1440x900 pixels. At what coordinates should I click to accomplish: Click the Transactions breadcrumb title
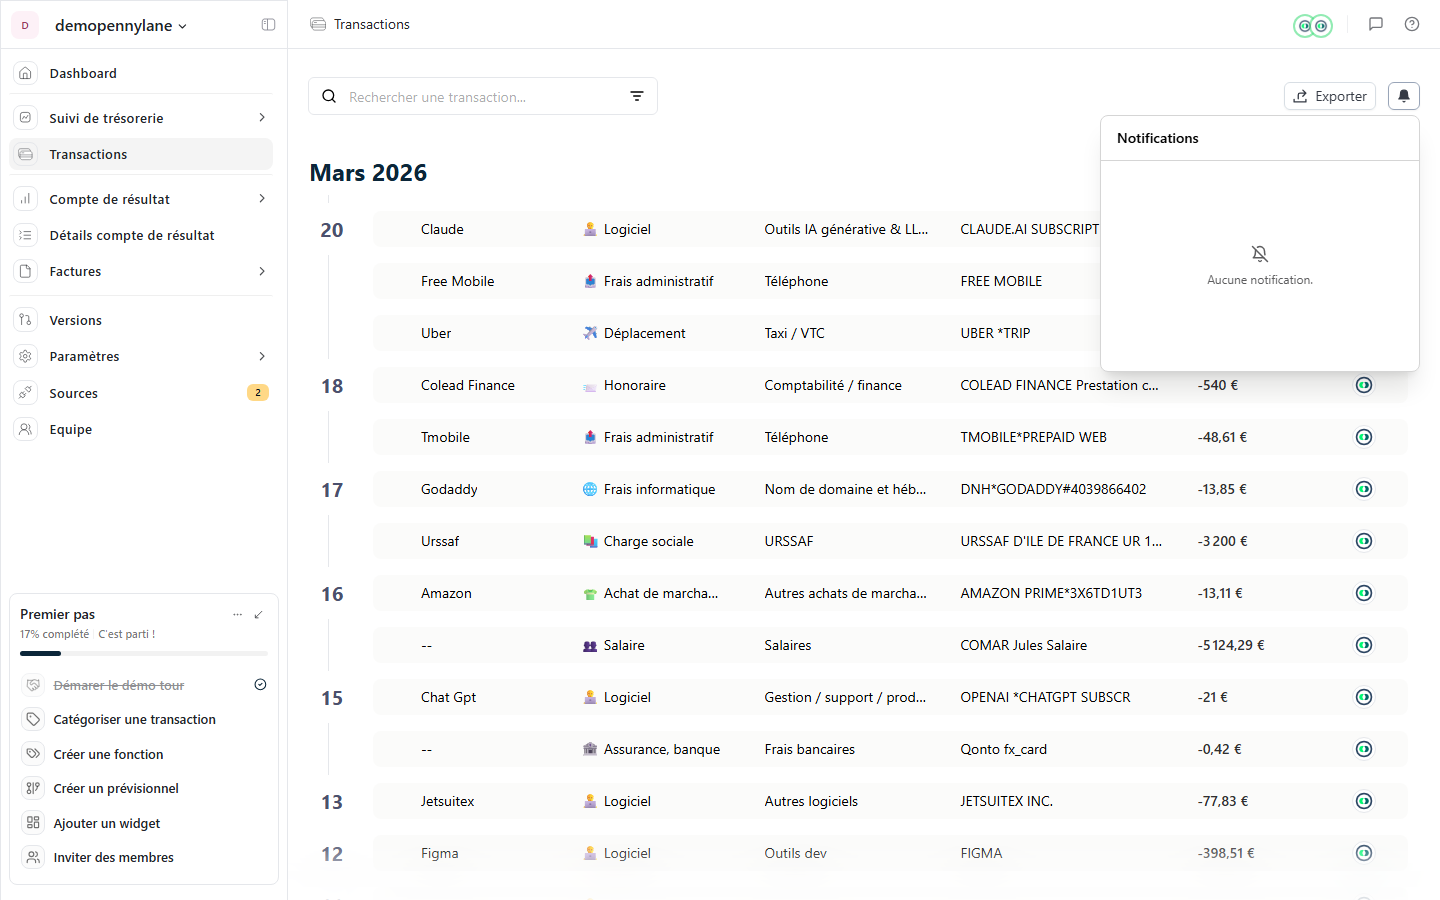pyautogui.click(x=372, y=24)
